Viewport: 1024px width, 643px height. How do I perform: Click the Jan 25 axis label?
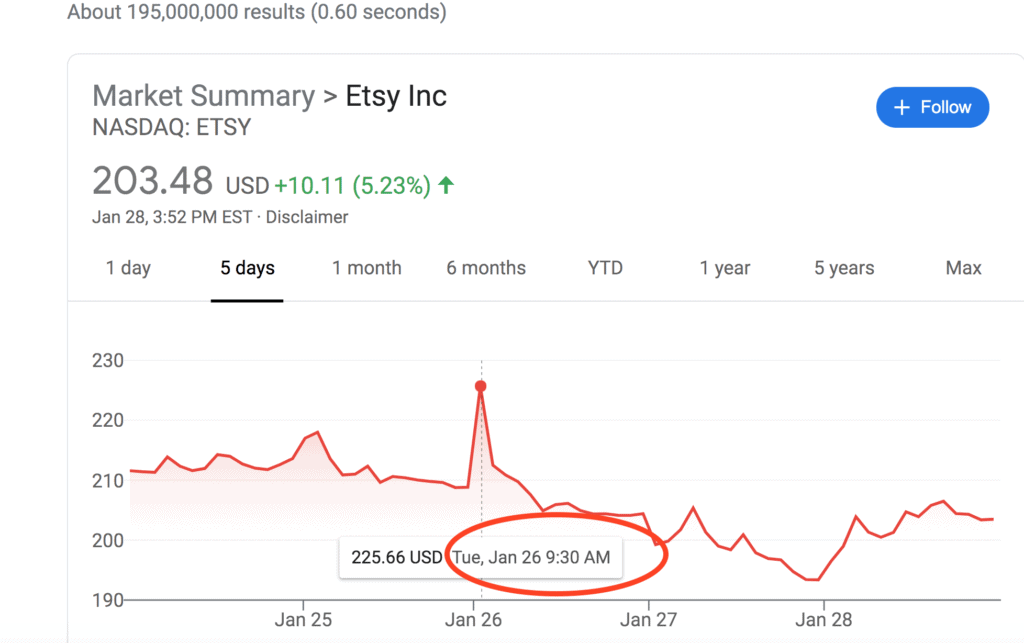coord(303,620)
